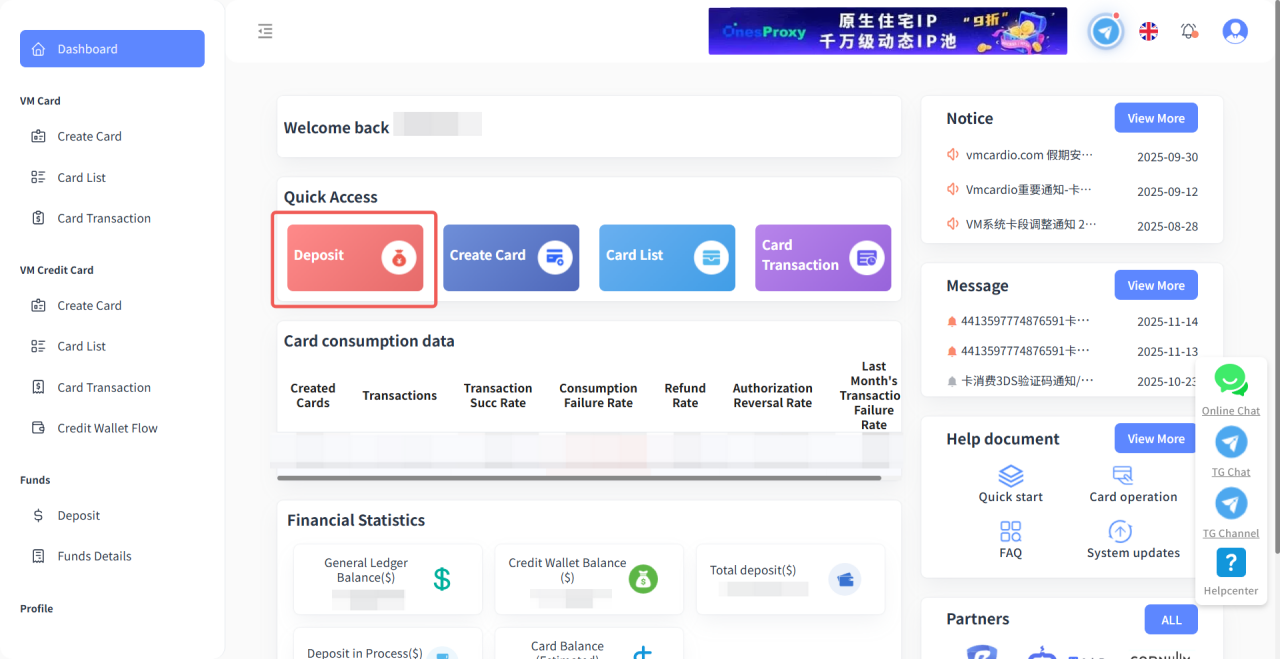The image size is (1280, 659).
Task: Open the FAQ help icon
Action: click(1010, 531)
